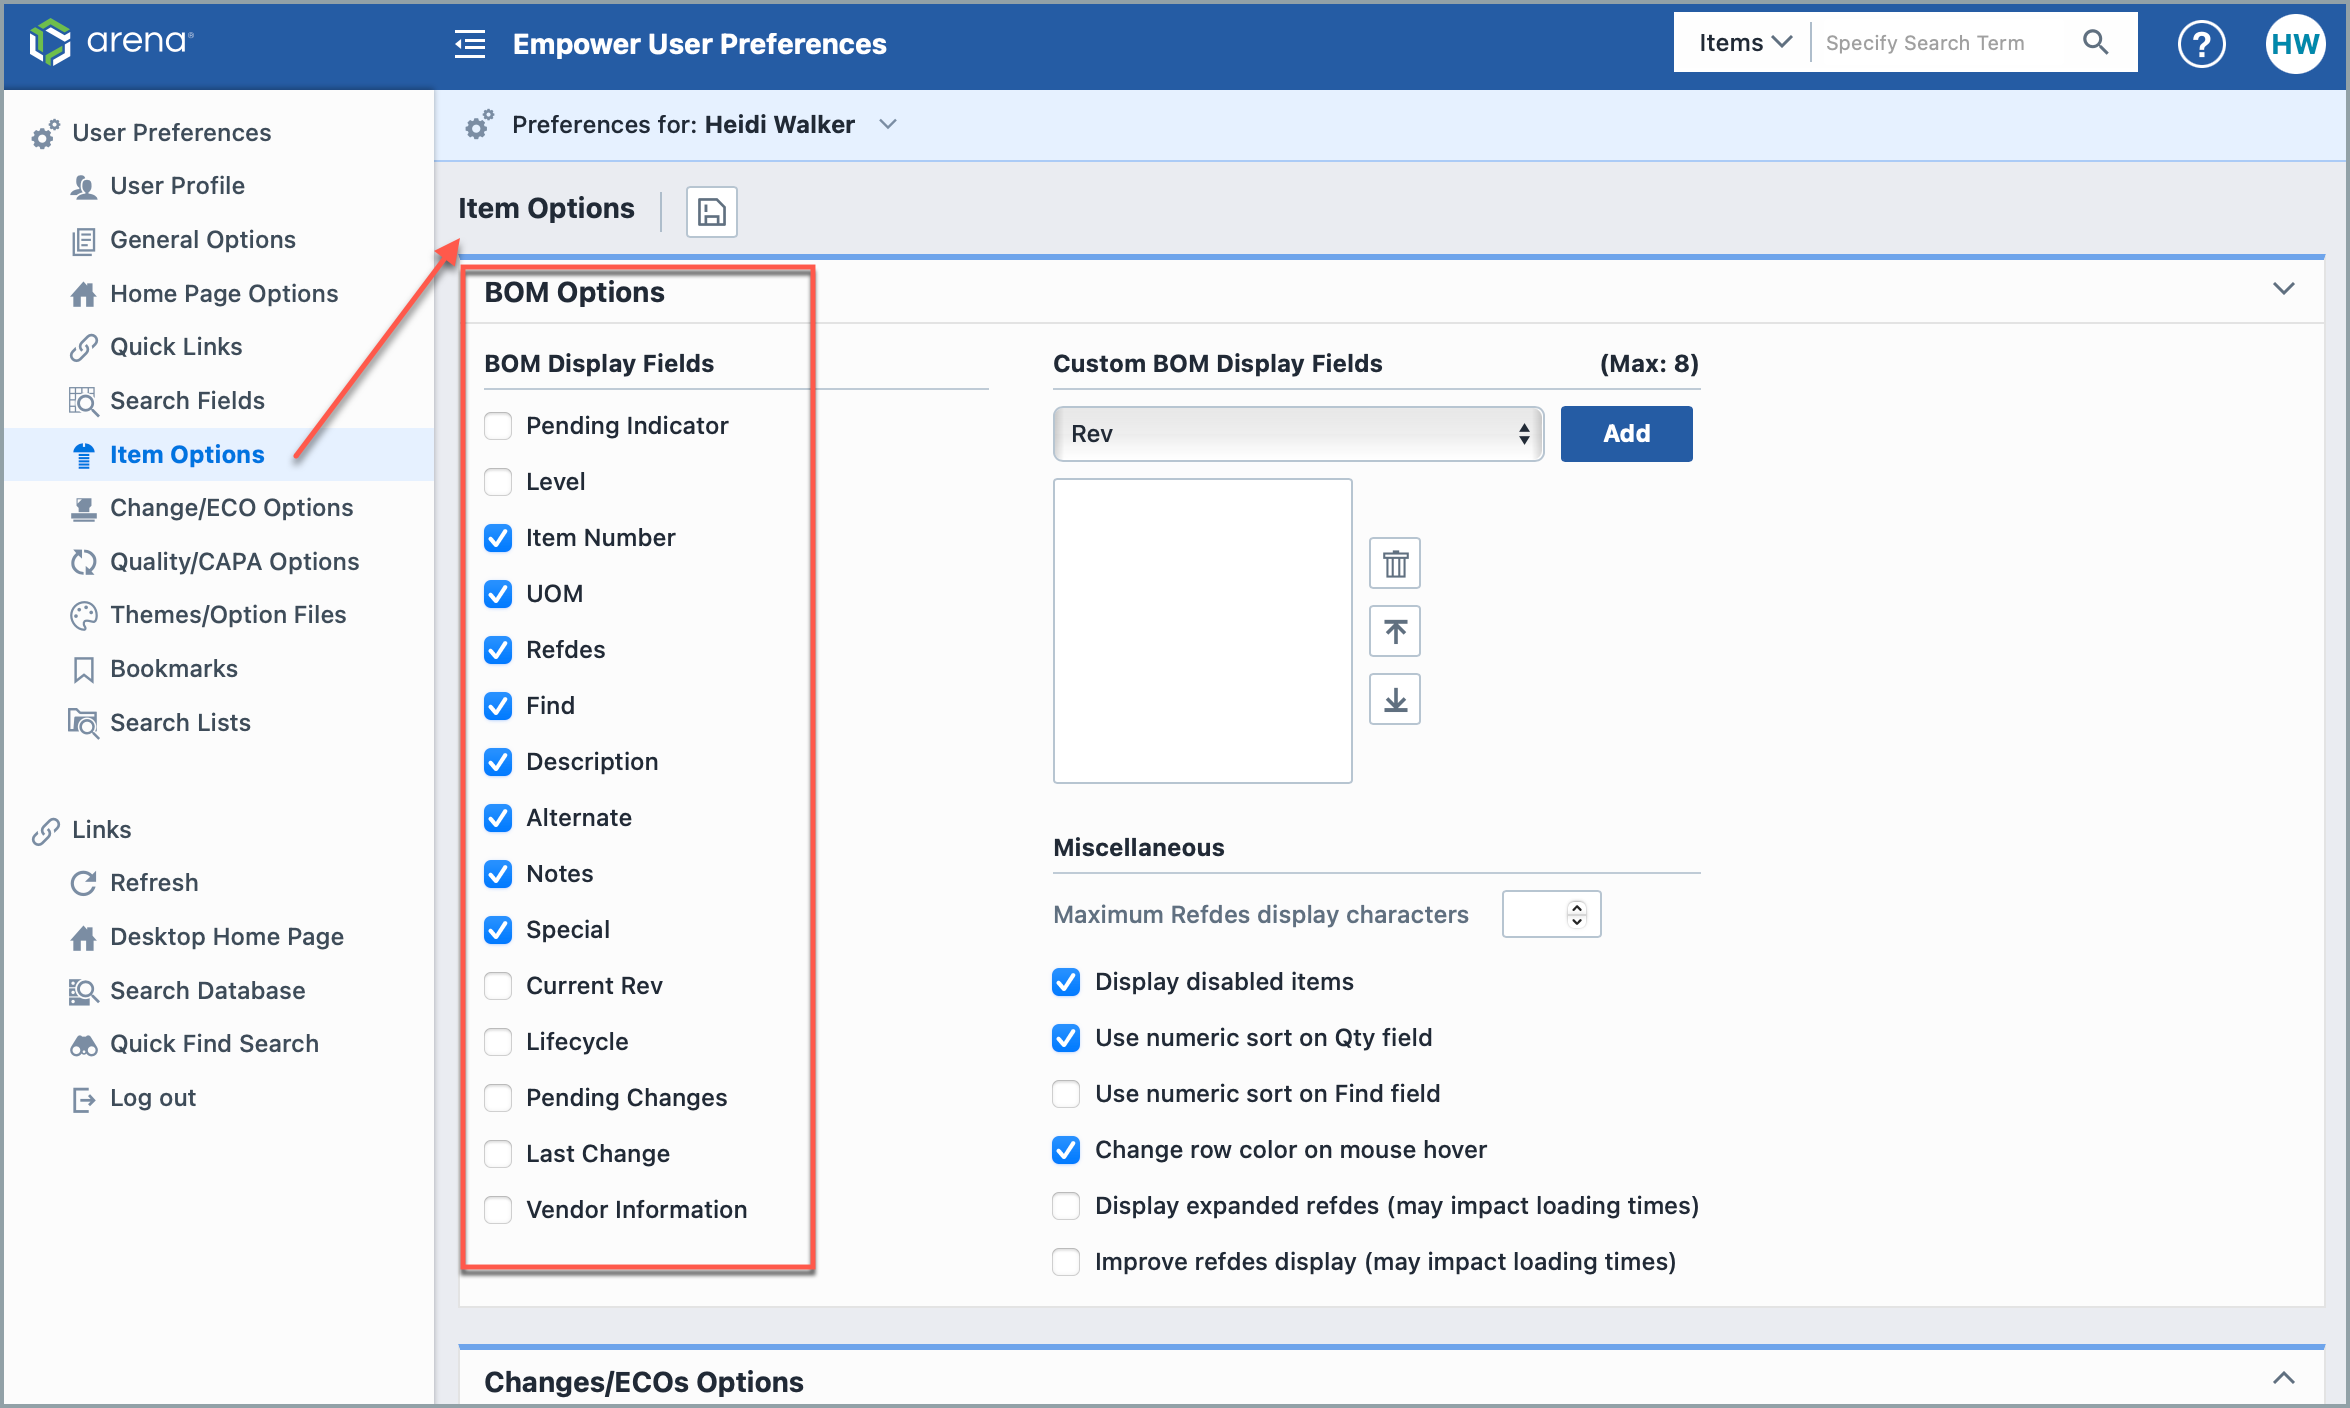Click the Add button for custom fields
This screenshot has height=1408, width=2350.
(x=1626, y=433)
